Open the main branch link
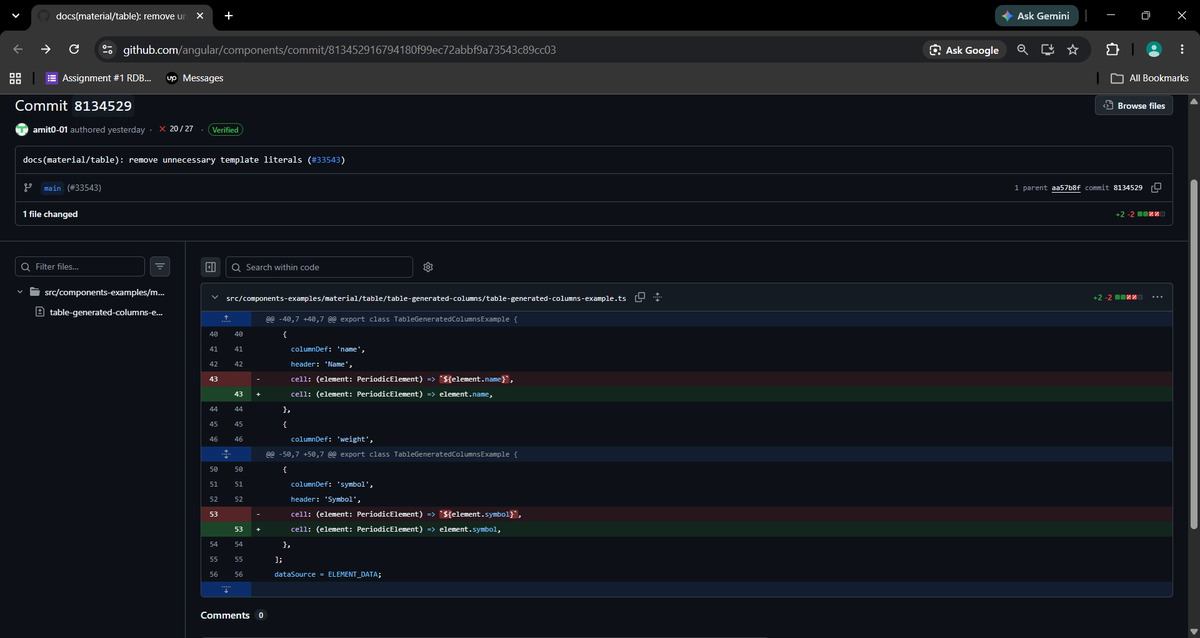1200x638 pixels. pyautogui.click(x=53, y=188)
